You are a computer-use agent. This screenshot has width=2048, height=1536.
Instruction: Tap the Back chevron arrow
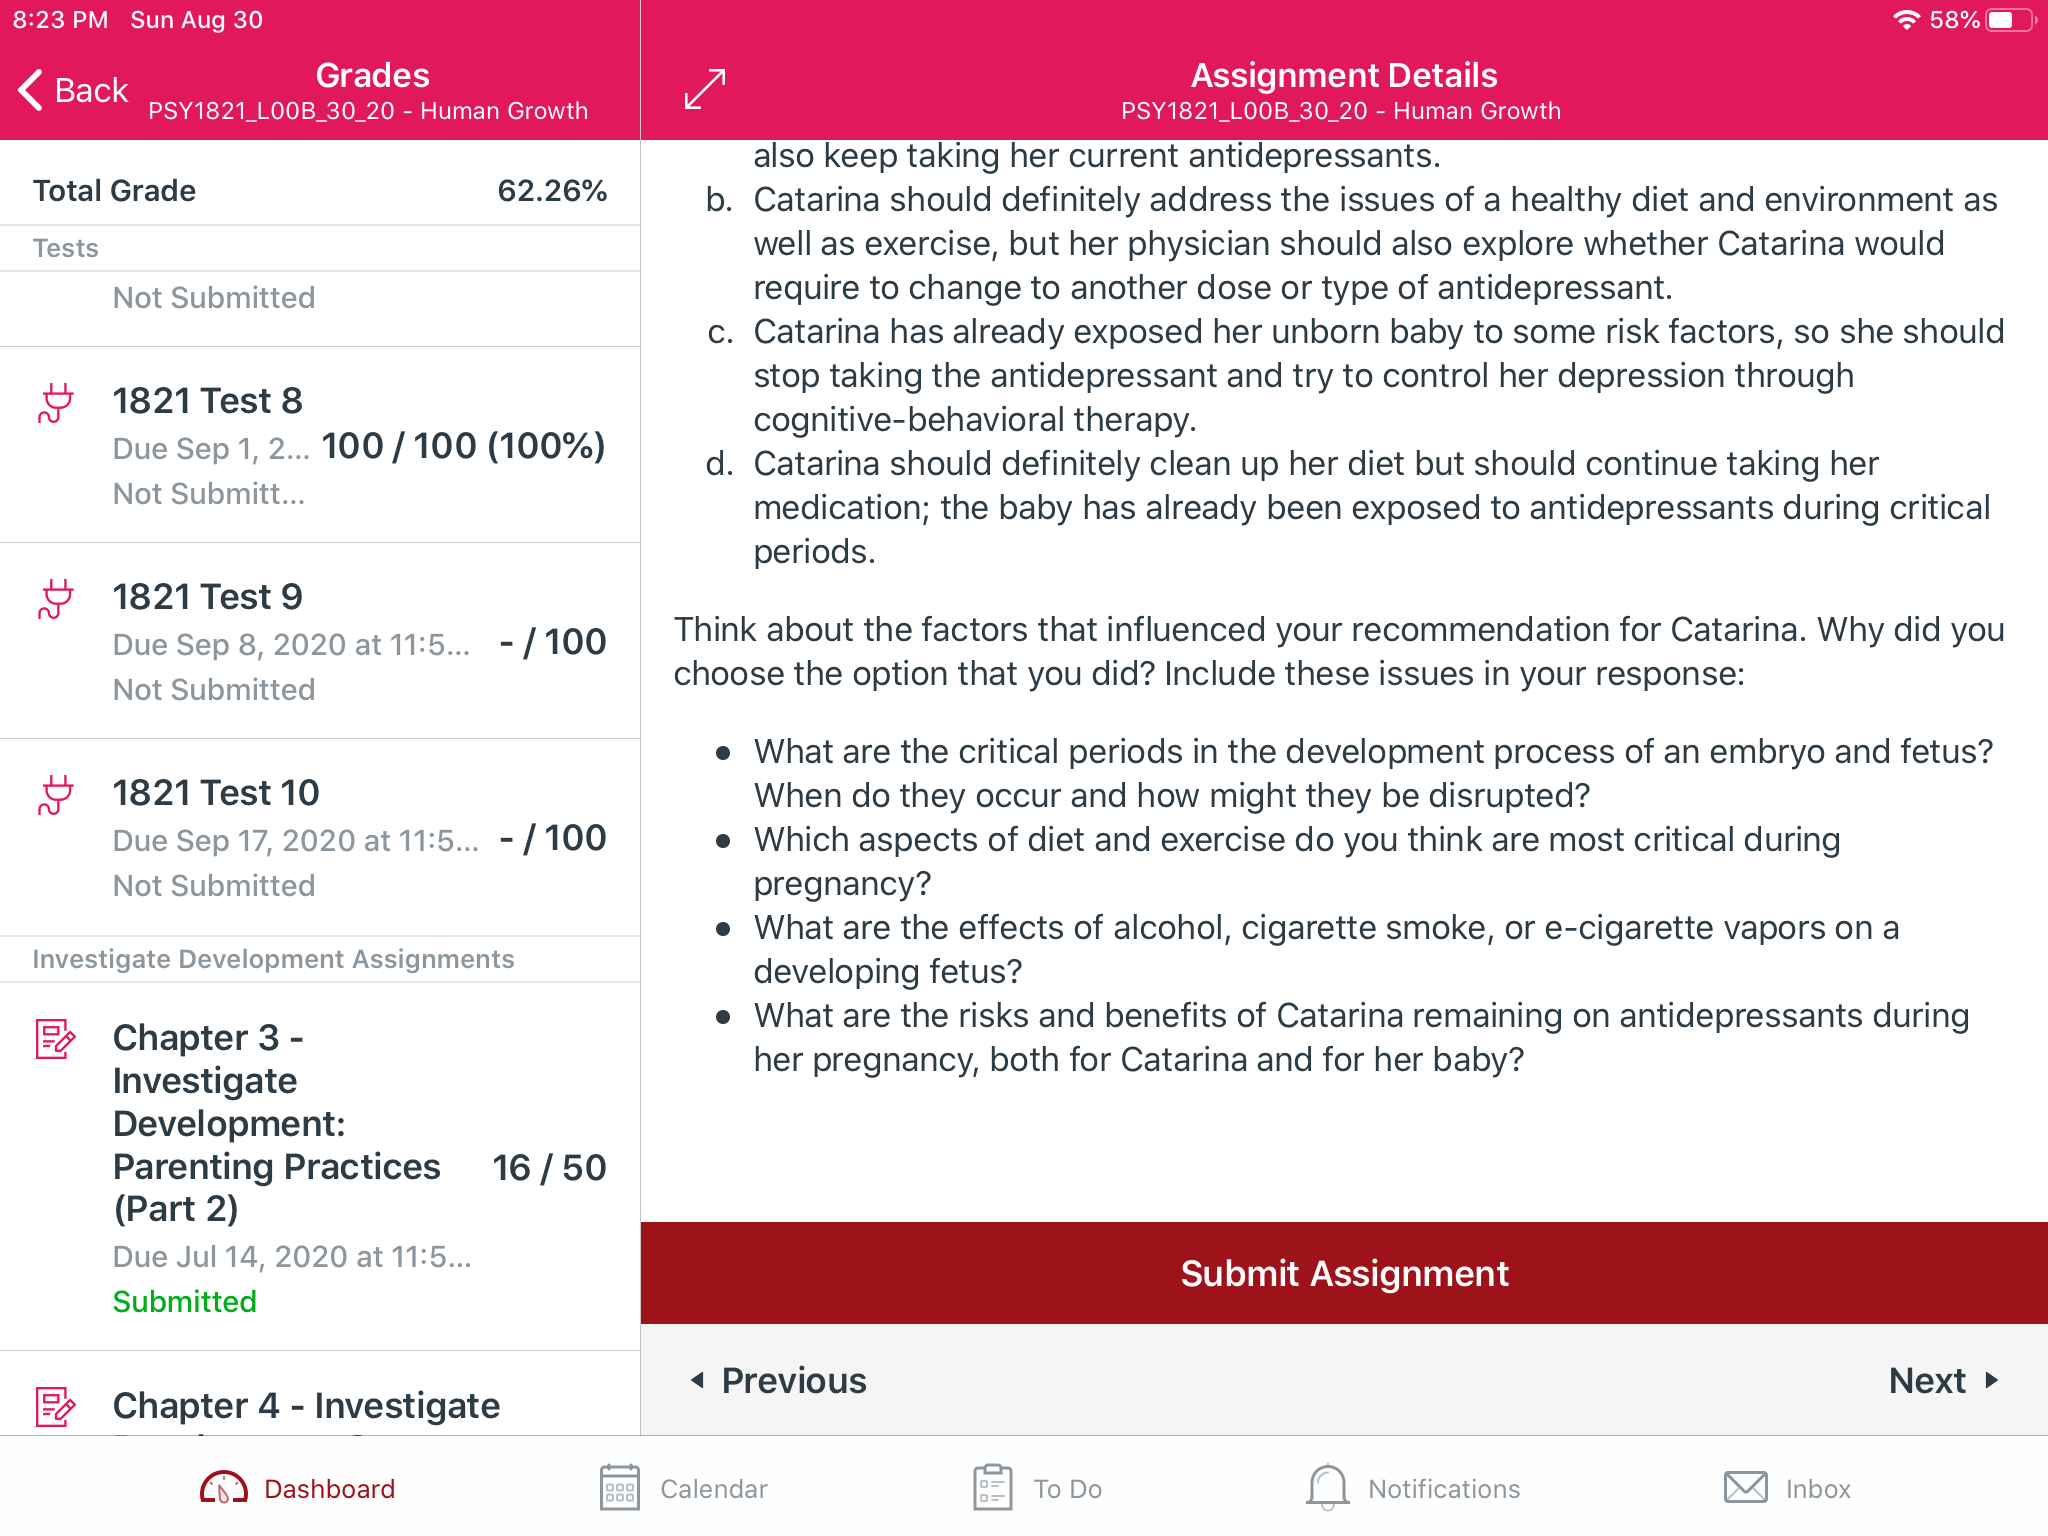31,90
